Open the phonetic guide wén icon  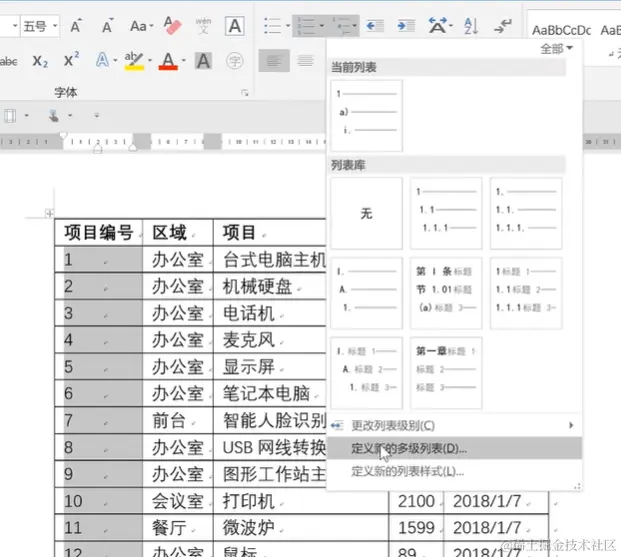point(203,26)
